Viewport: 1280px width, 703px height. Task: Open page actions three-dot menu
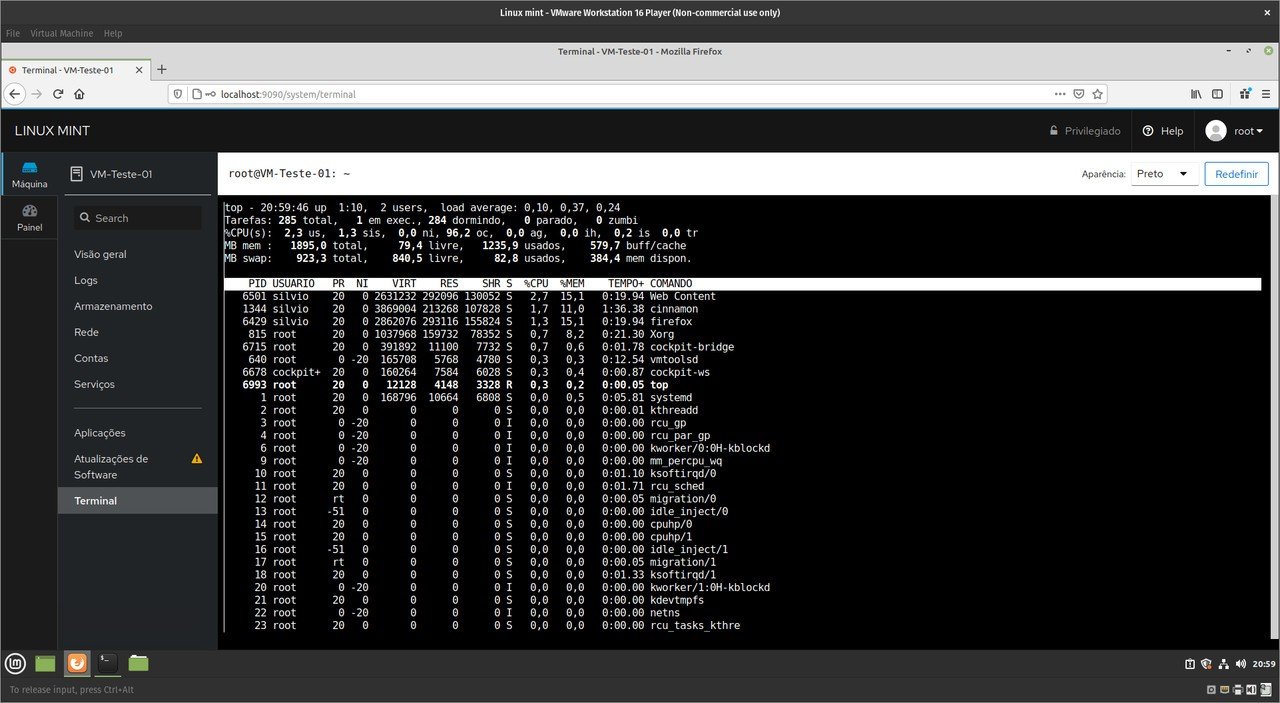[x=1060, y=94]
